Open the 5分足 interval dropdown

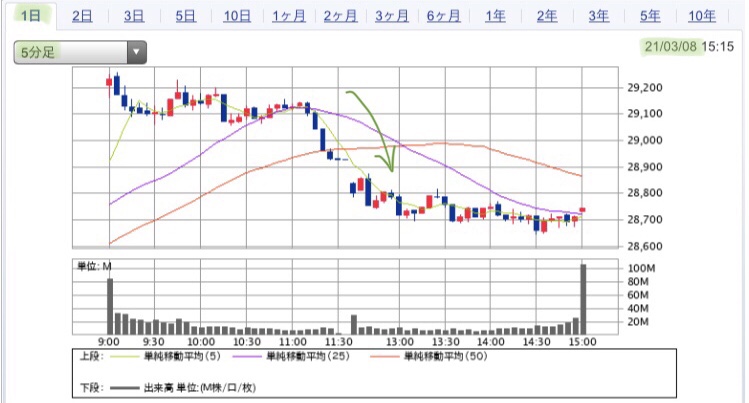(80, 52)
